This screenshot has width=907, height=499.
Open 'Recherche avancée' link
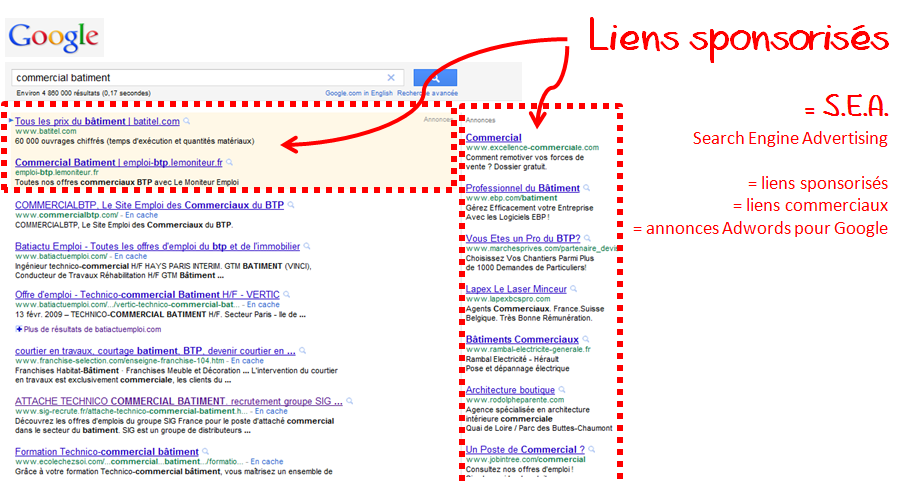(427, 93)
